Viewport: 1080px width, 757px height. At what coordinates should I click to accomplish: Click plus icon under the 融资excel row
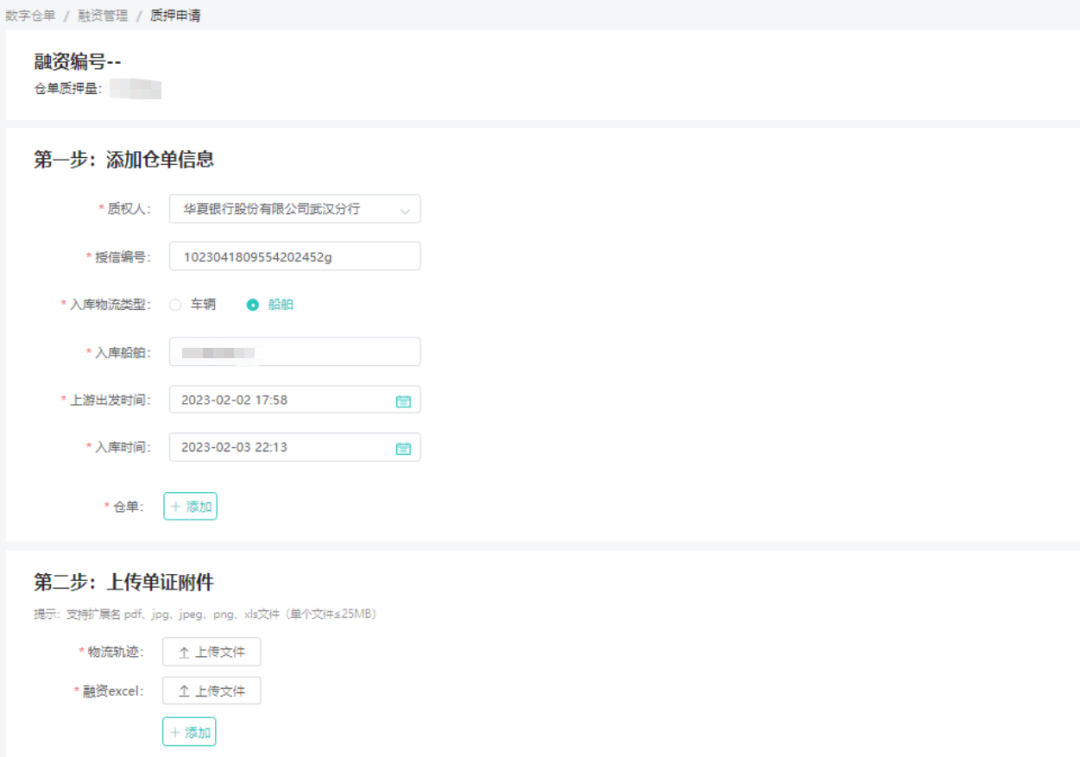point(175,732)
